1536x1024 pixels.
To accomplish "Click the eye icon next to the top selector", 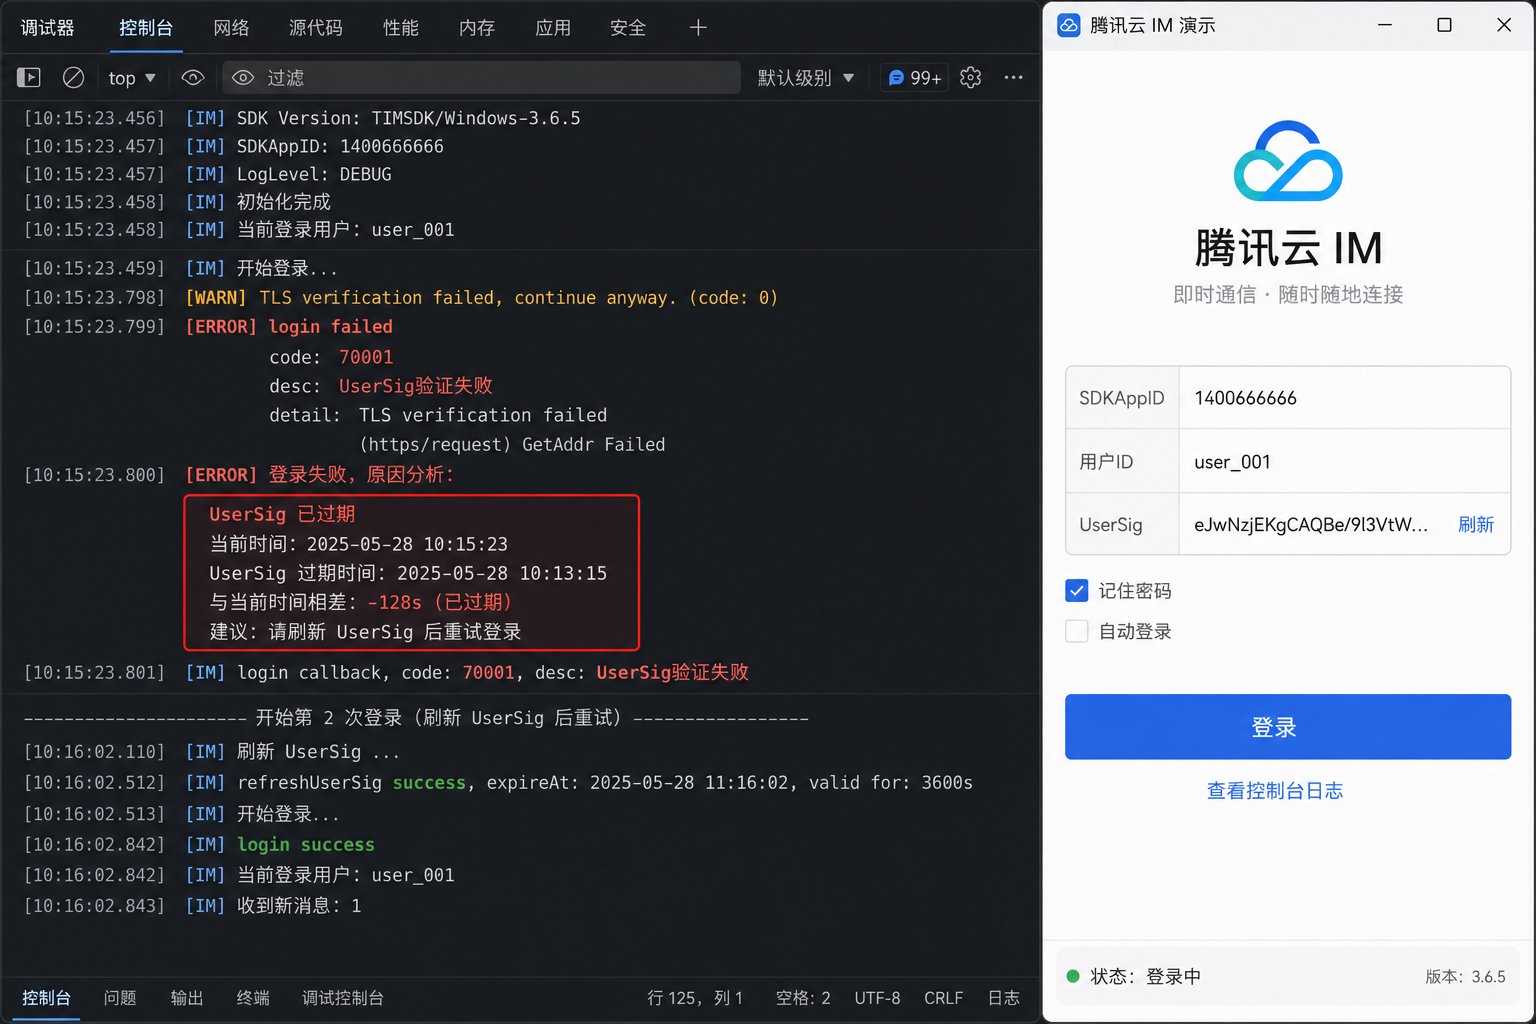I will pyautogui.click(x=193, y=77).
